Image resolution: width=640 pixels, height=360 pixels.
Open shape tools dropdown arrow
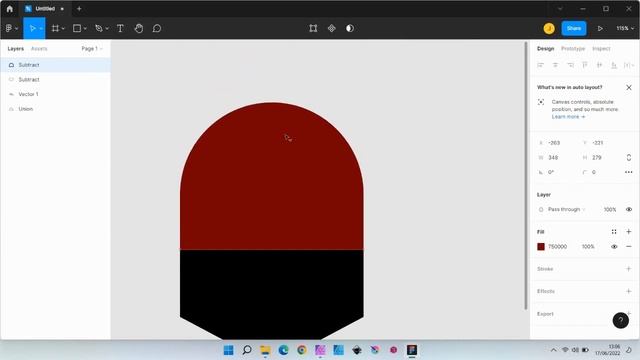85,29
